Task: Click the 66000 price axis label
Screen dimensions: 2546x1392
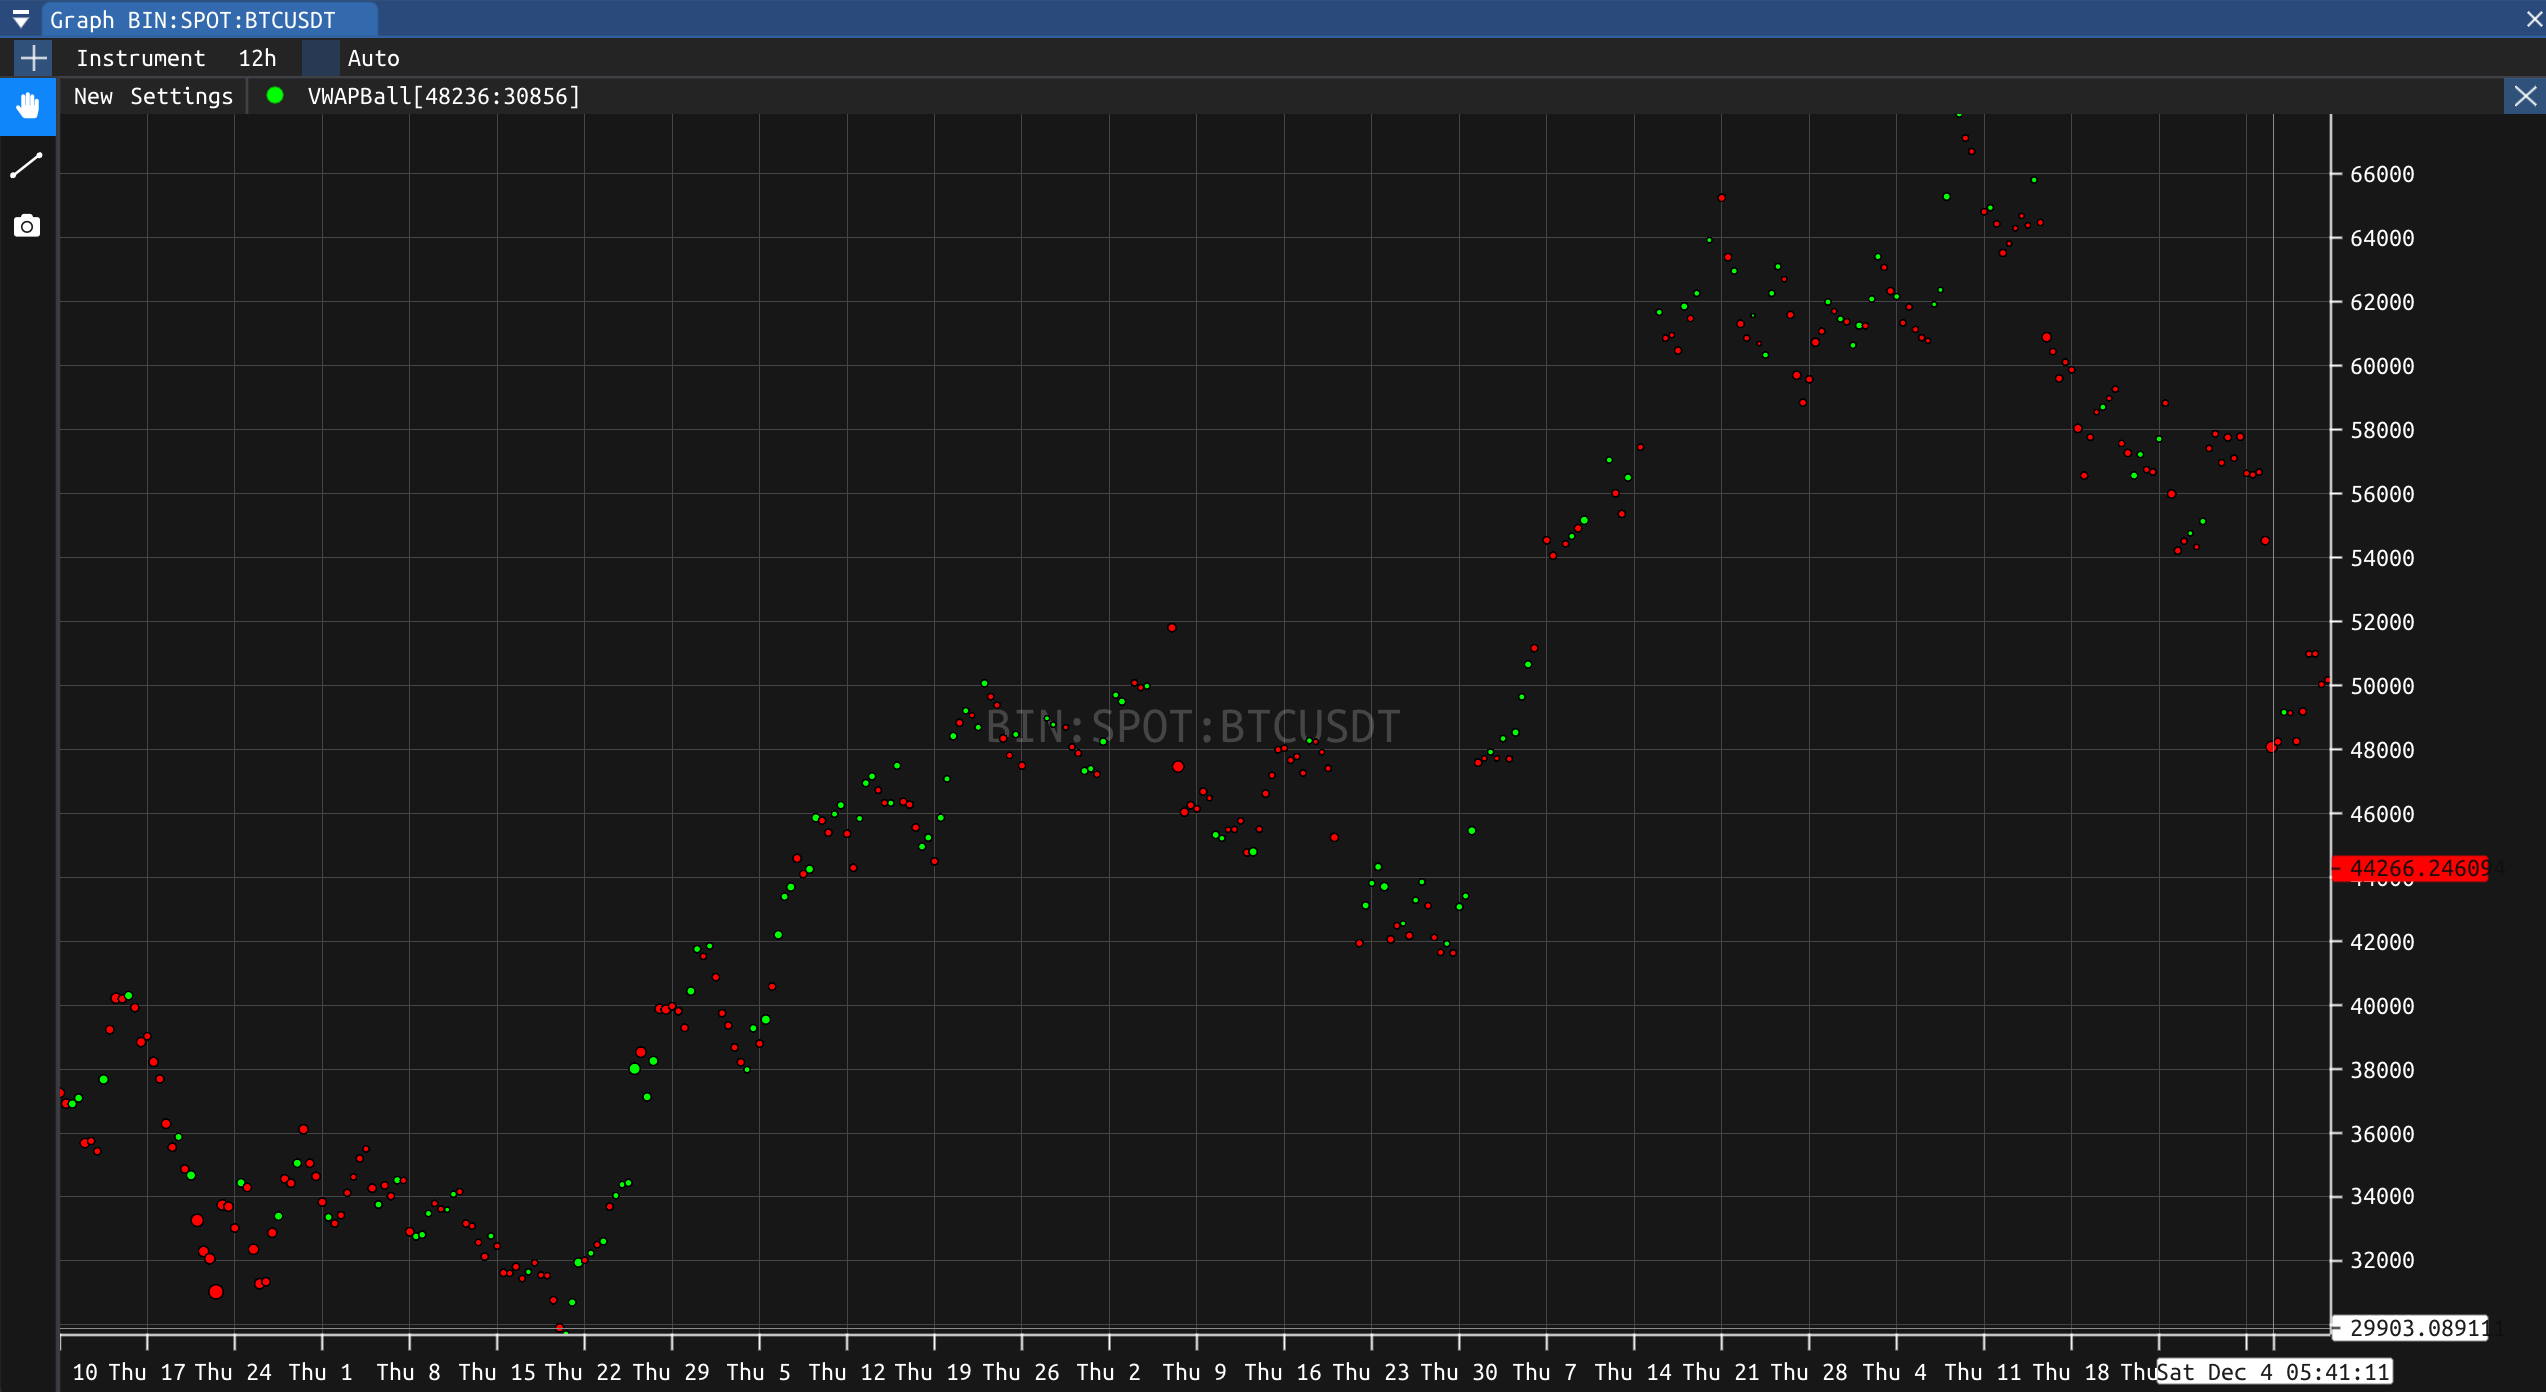Action: 2382,174
